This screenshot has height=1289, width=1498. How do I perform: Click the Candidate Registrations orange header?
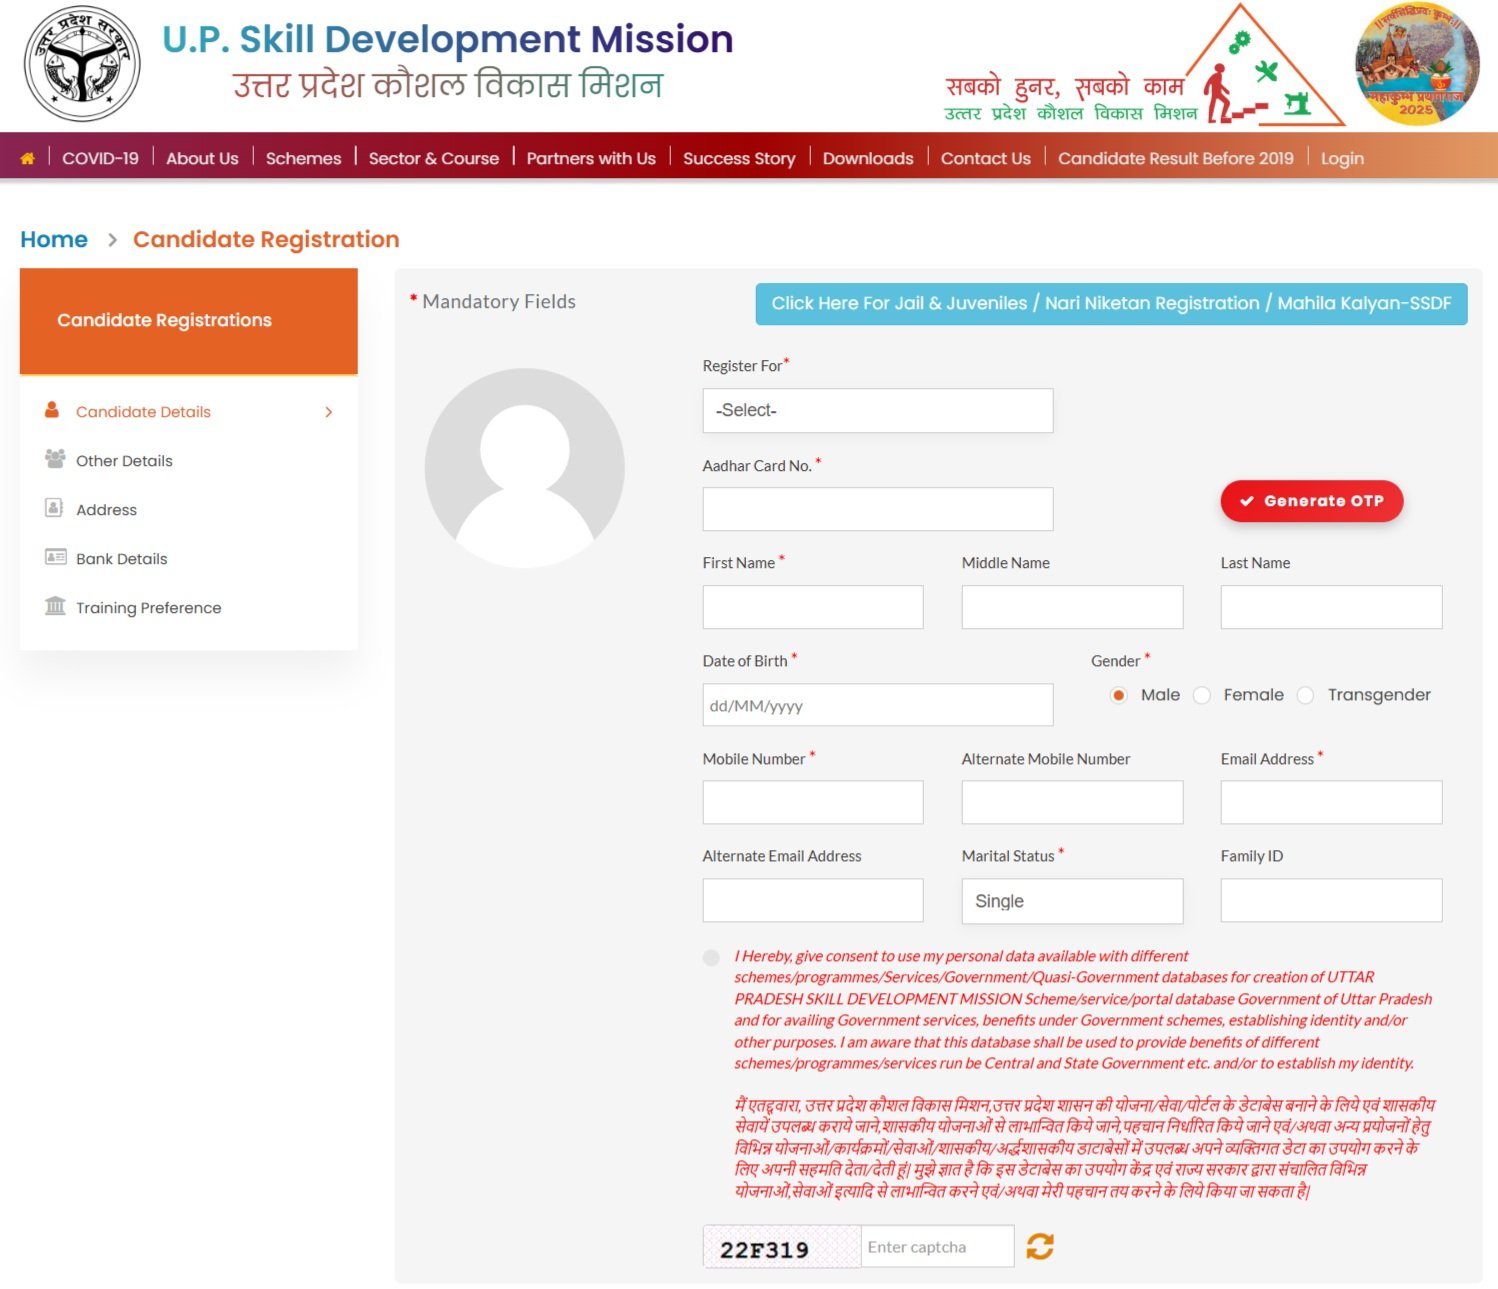189,321
